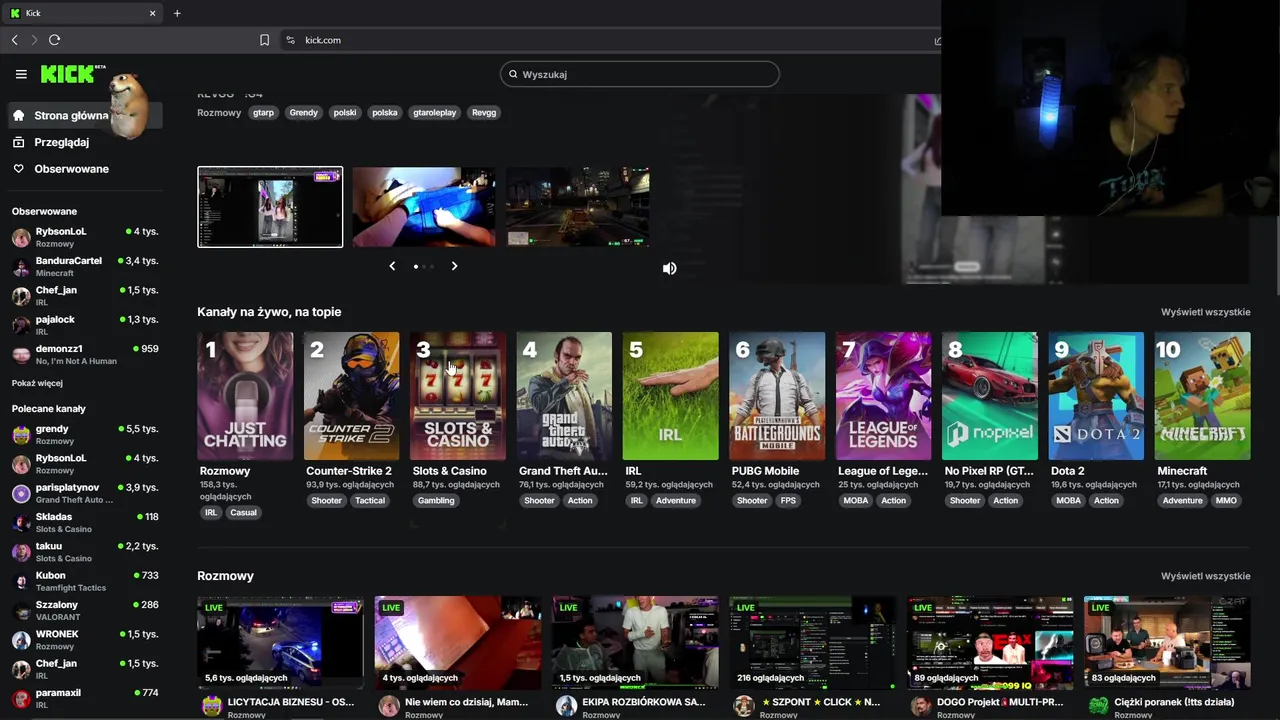Open League of Legends category card
This screenshot has height=720, width=1280.
[x=883, y=396]
